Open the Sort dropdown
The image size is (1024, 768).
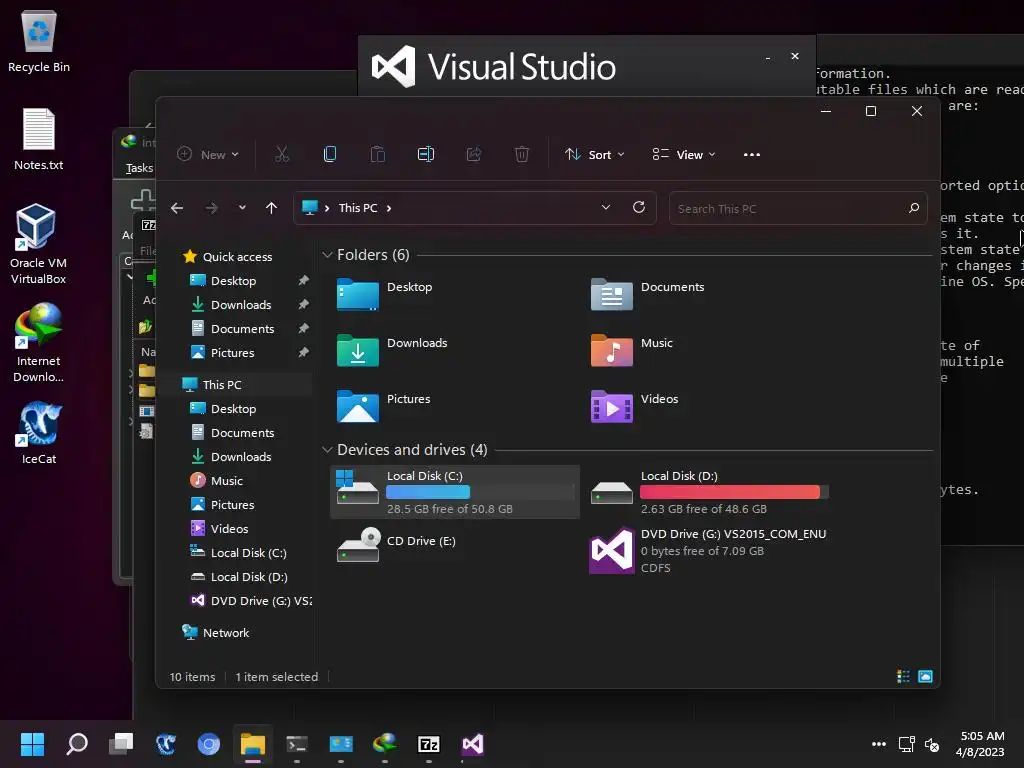(x=594, y=154)
